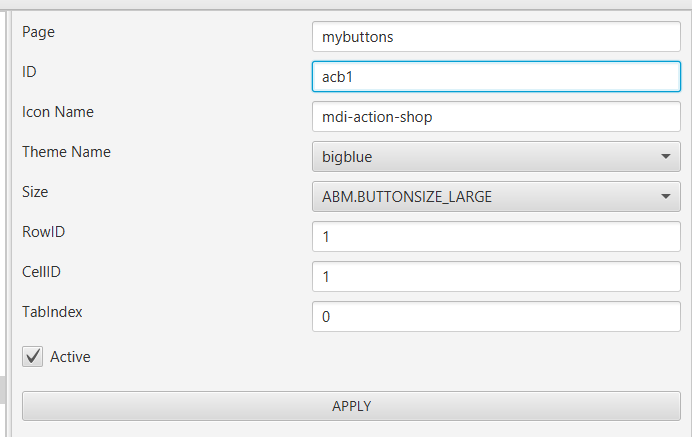Viewport: 692px width, 437px height.
Task: Focus the ID field containing acb1
Action: (496, 77)
